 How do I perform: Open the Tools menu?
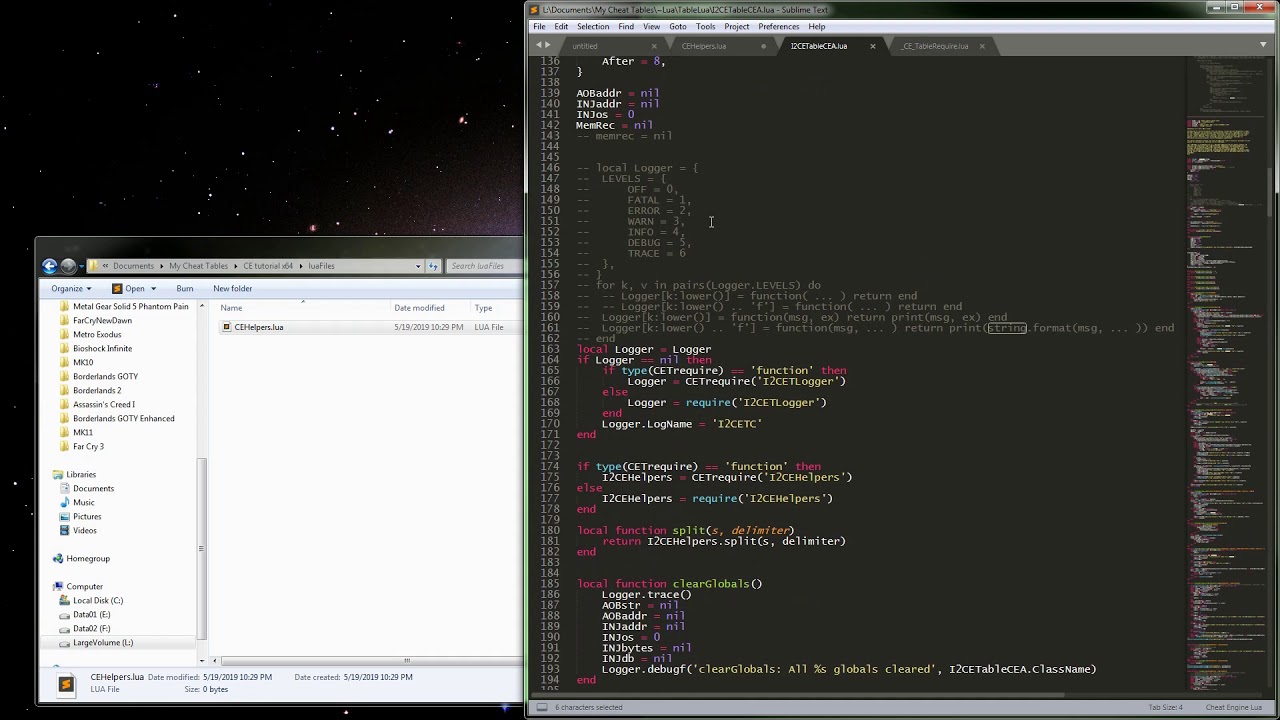pyautogui.click(x=706, y=27)
